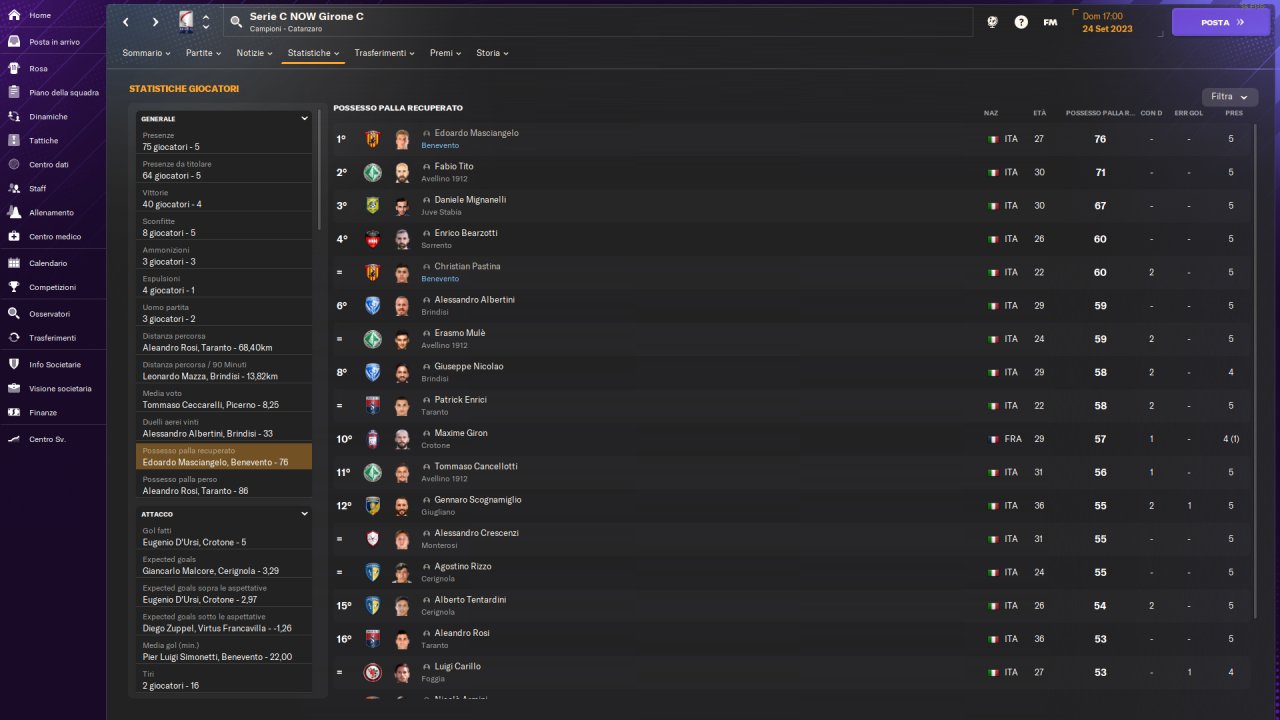Open the Trasferimenti tab menu
Image resolution: width=1280 pixels, height=720 pixels.
pos(386,53)
